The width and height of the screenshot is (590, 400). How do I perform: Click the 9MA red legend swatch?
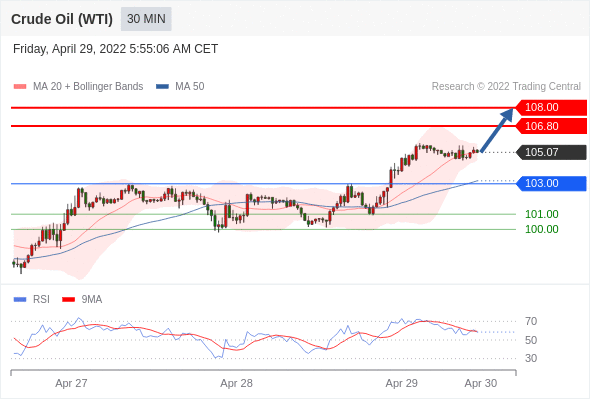68,300
